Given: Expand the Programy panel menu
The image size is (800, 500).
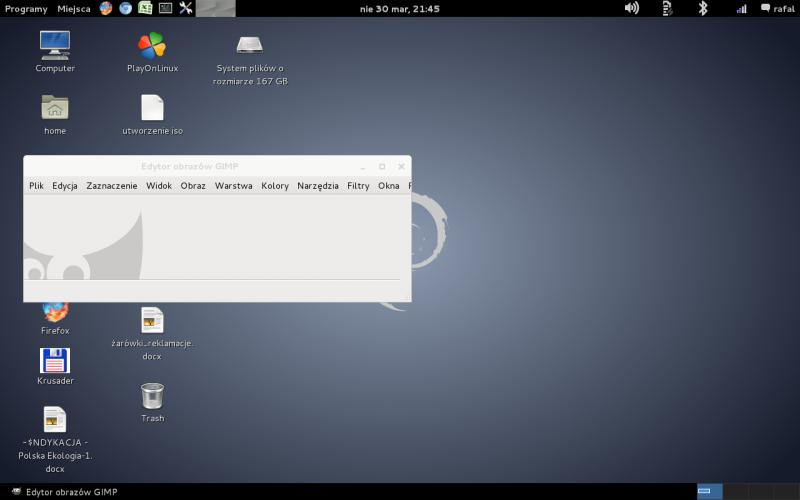Looking at the screenshot, I should 26,8.
